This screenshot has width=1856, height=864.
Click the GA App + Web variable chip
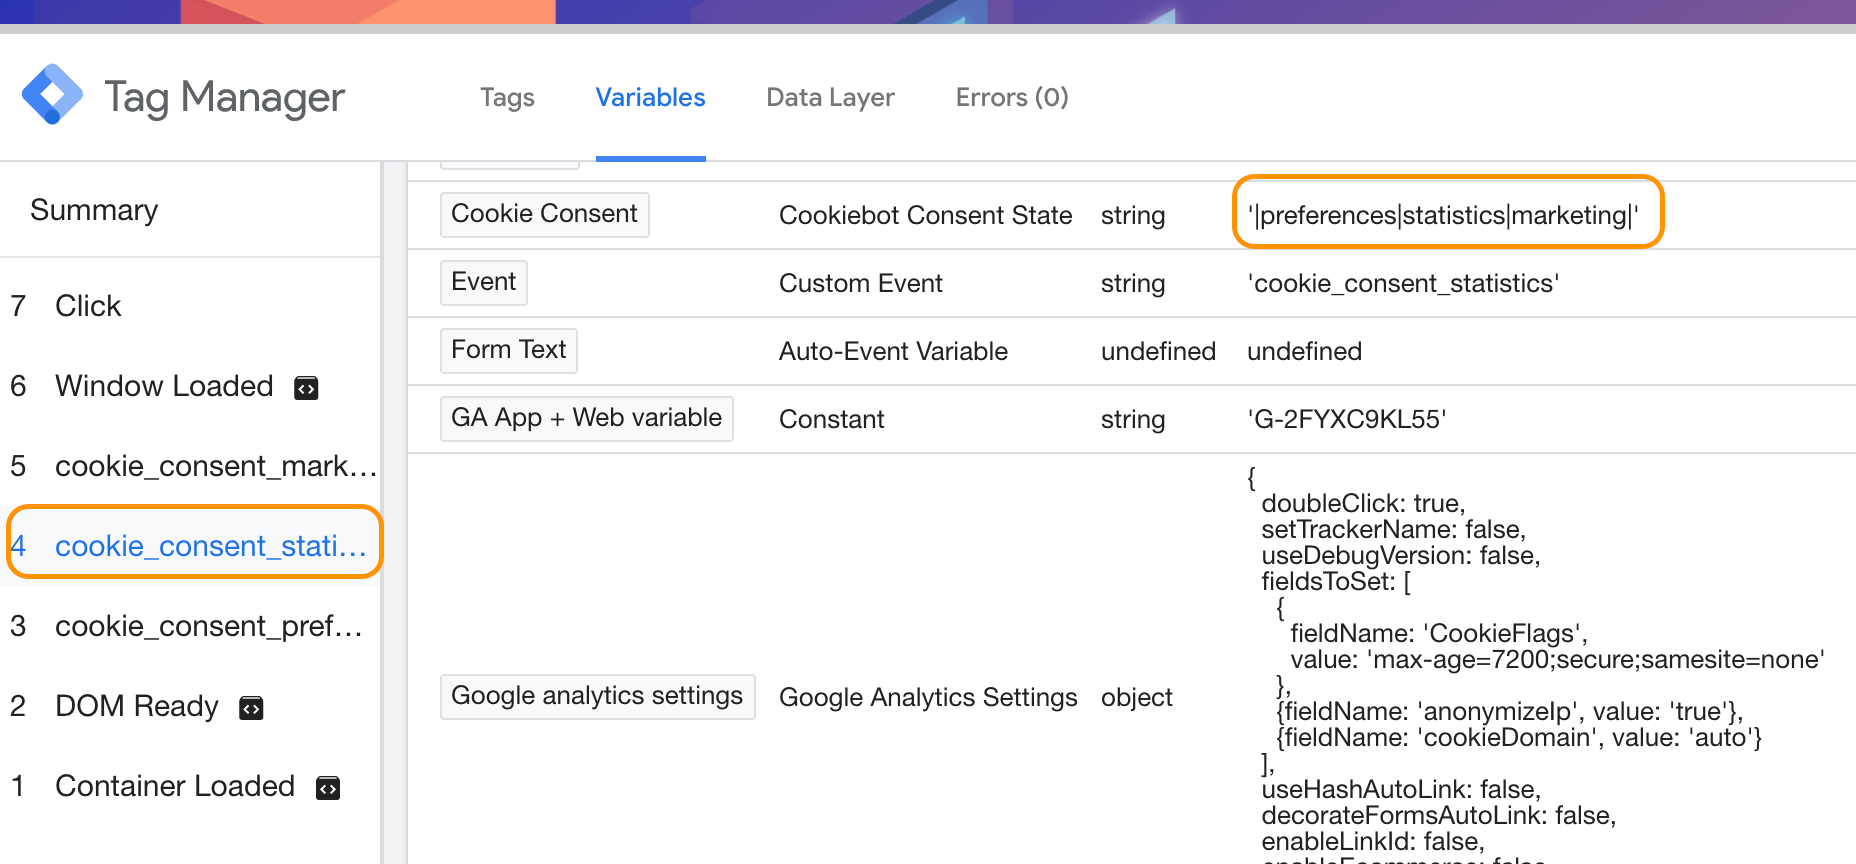587,418
